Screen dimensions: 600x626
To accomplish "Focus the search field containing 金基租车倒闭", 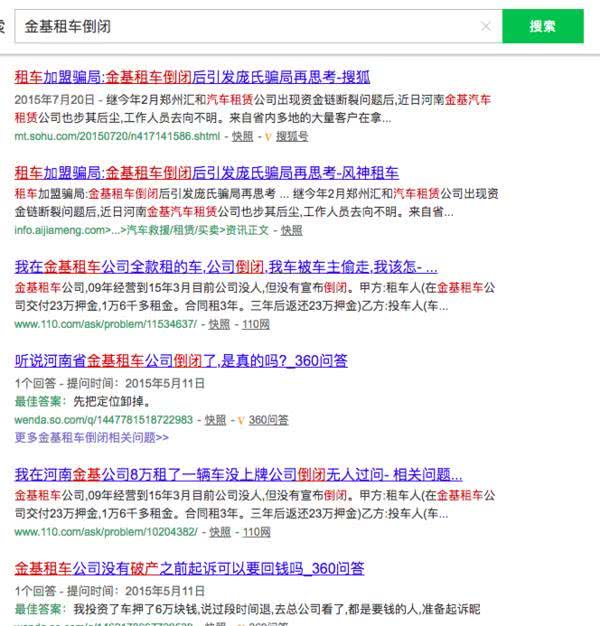I will [x=258, y=26].
